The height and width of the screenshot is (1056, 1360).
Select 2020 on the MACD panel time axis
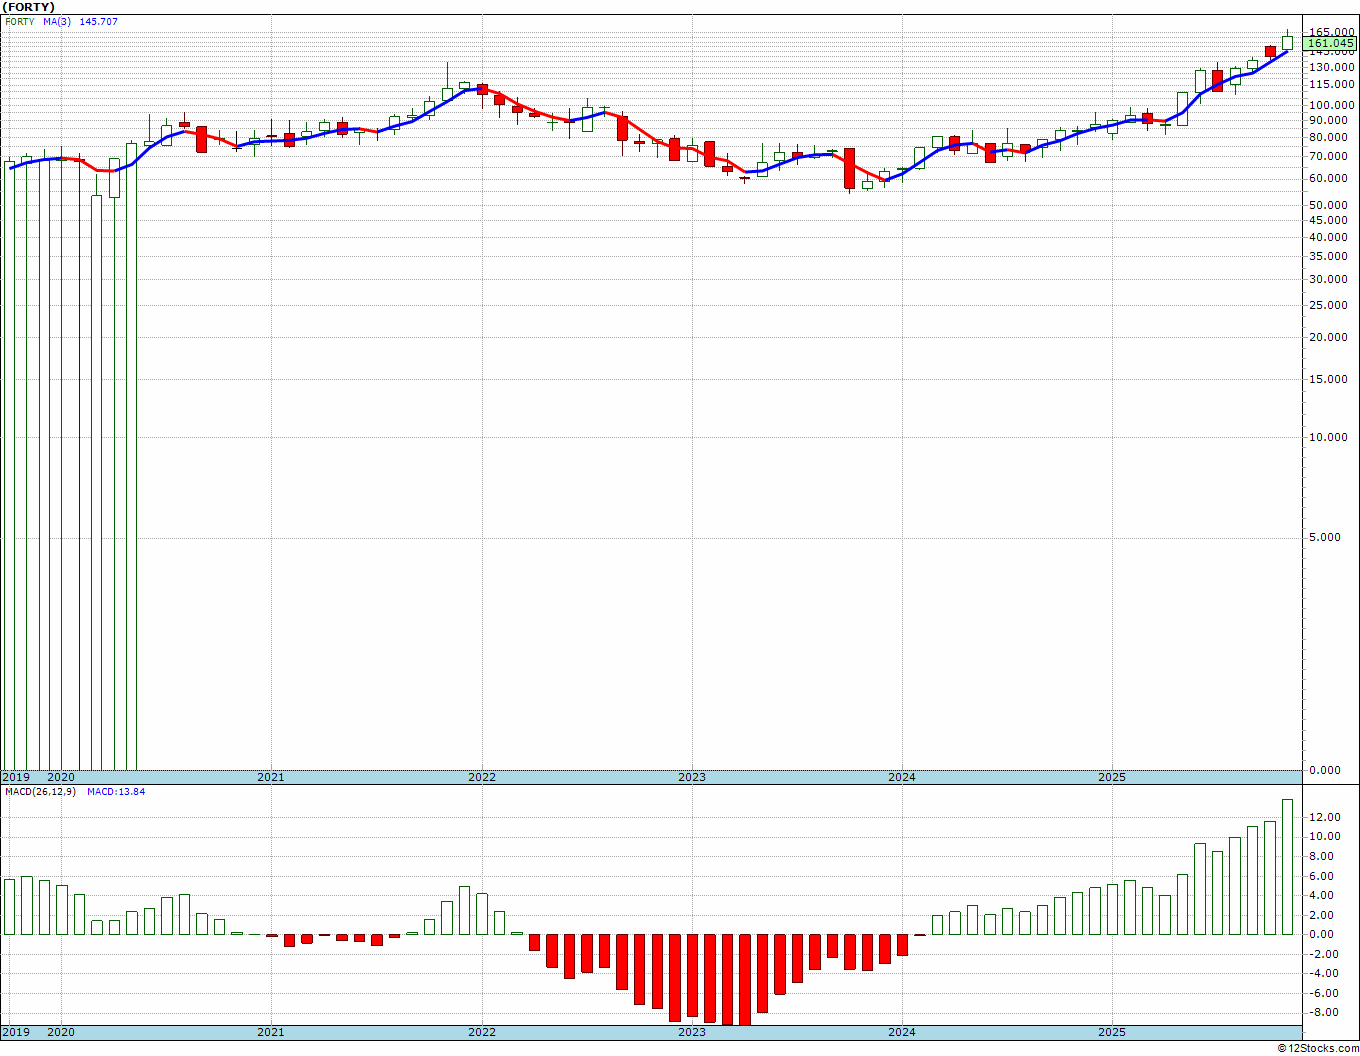click(x=61, y=1032)
